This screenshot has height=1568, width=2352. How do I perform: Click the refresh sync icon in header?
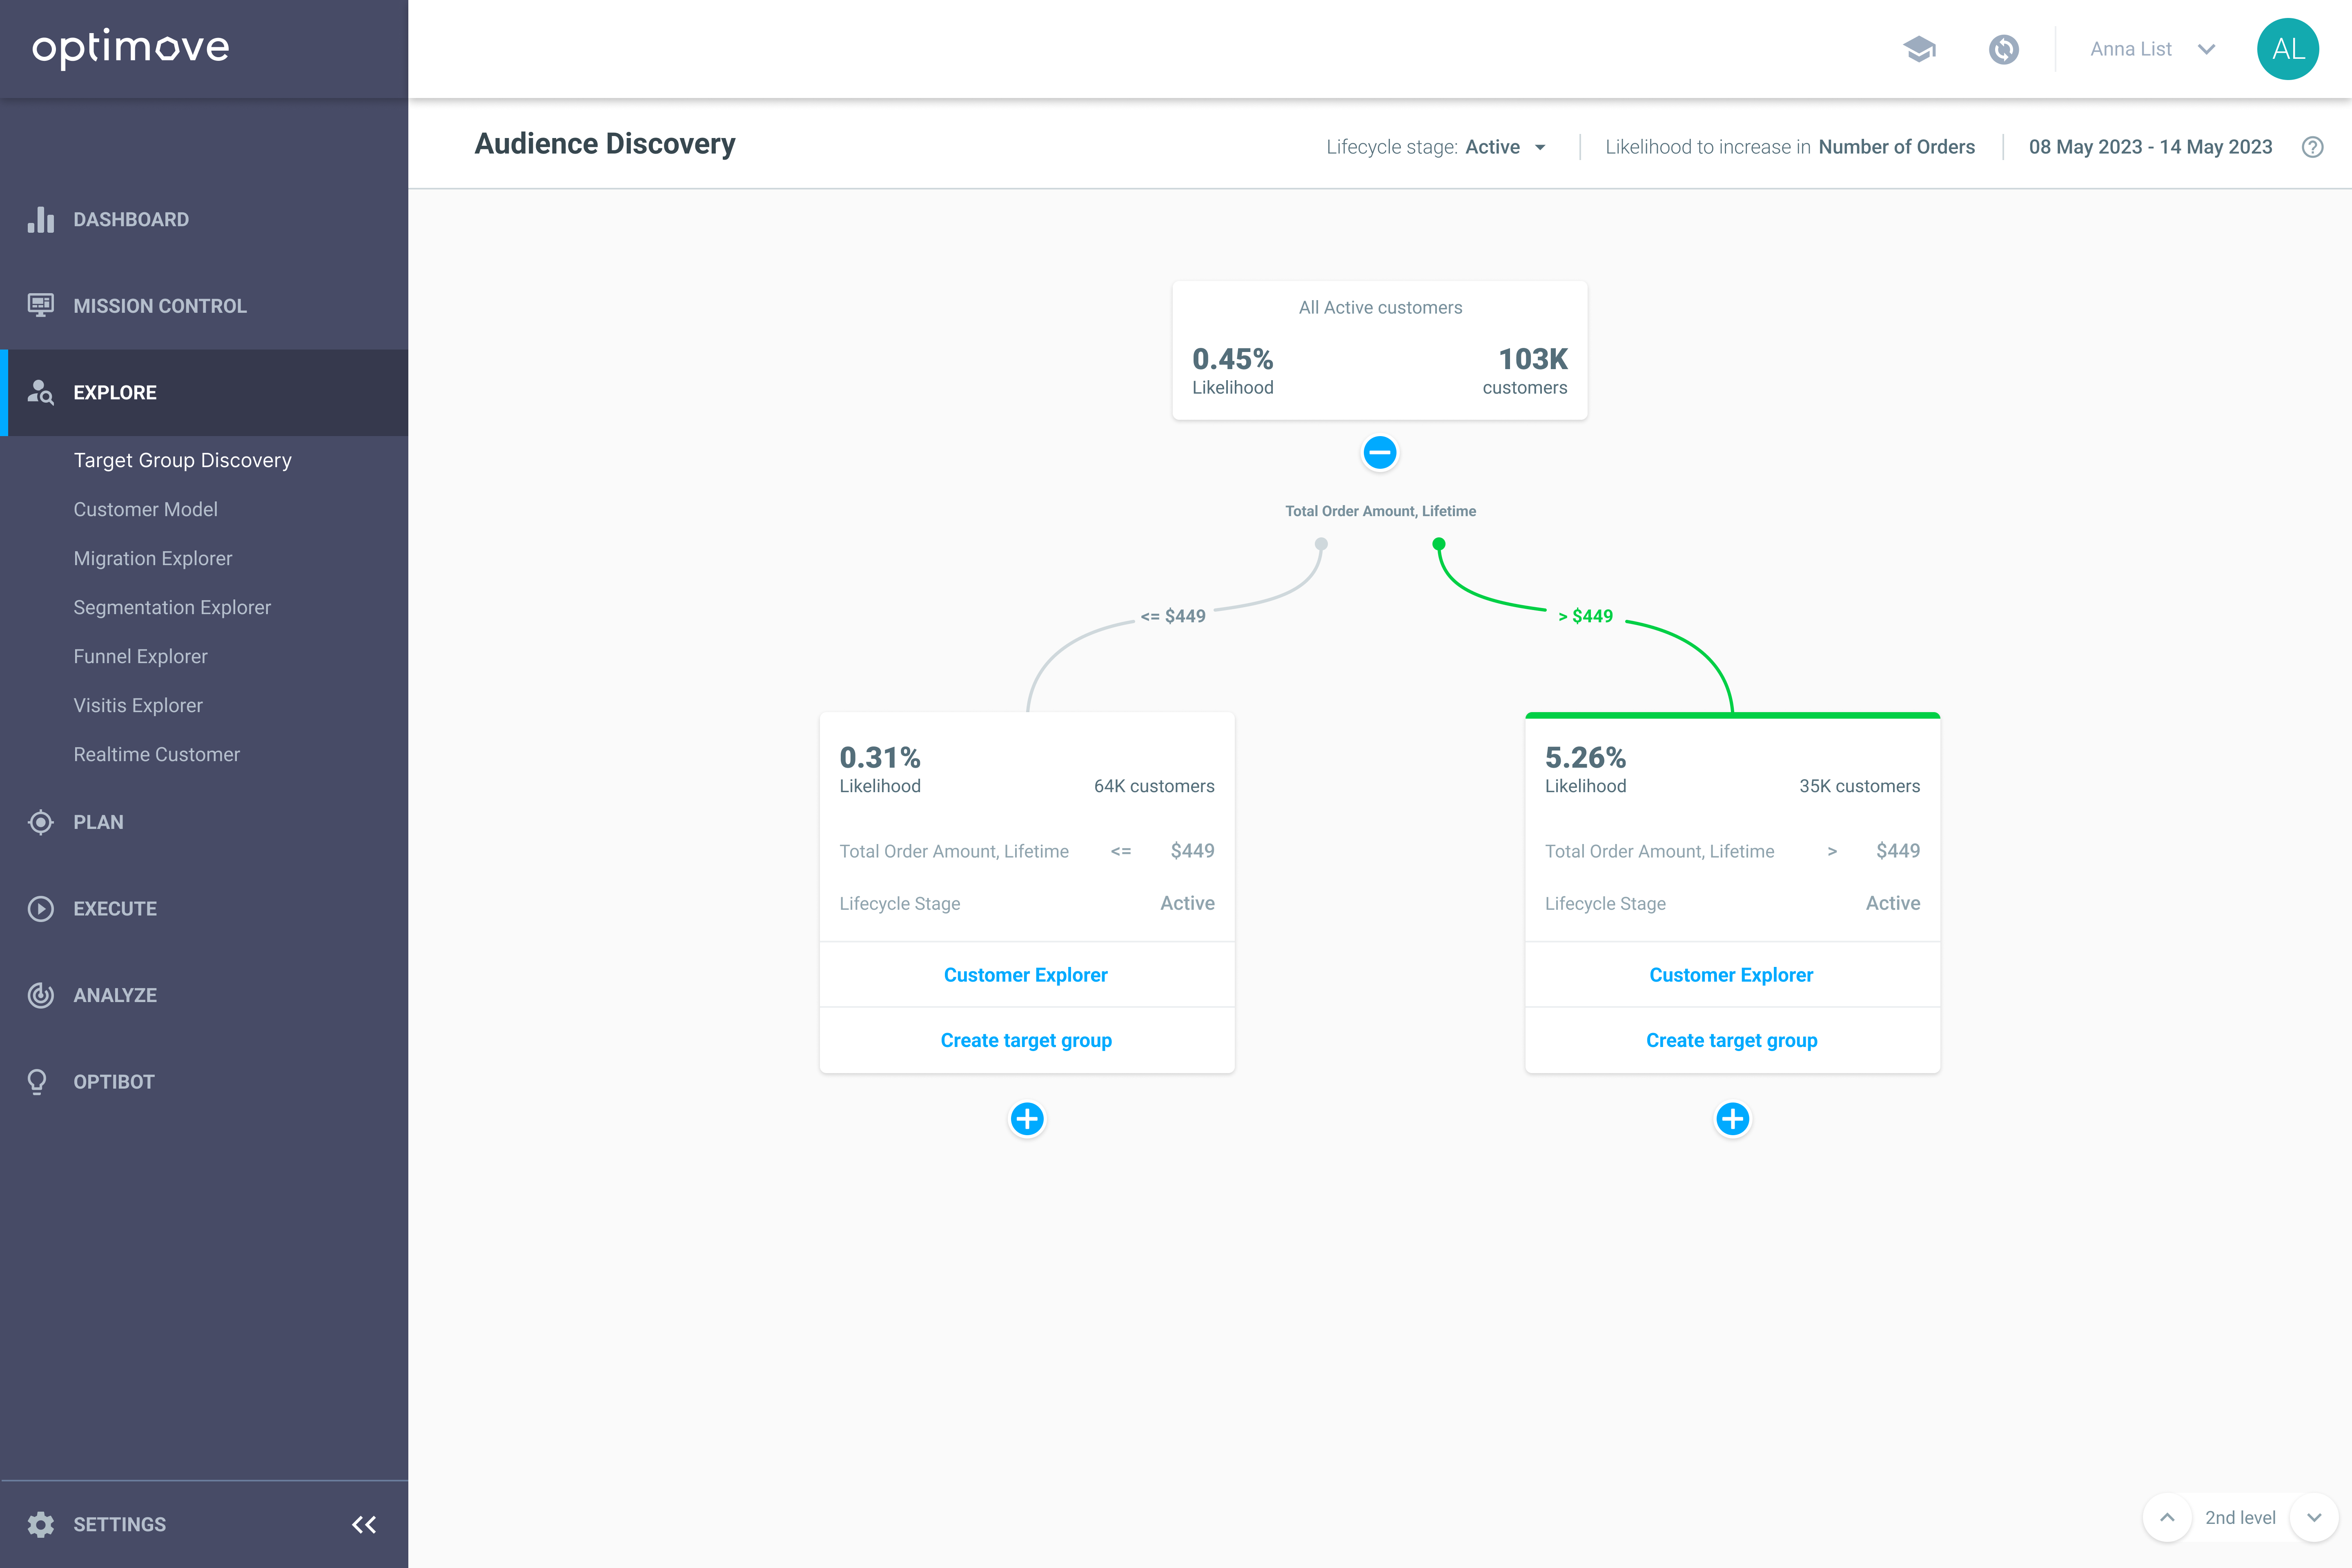pos(2004,49)
